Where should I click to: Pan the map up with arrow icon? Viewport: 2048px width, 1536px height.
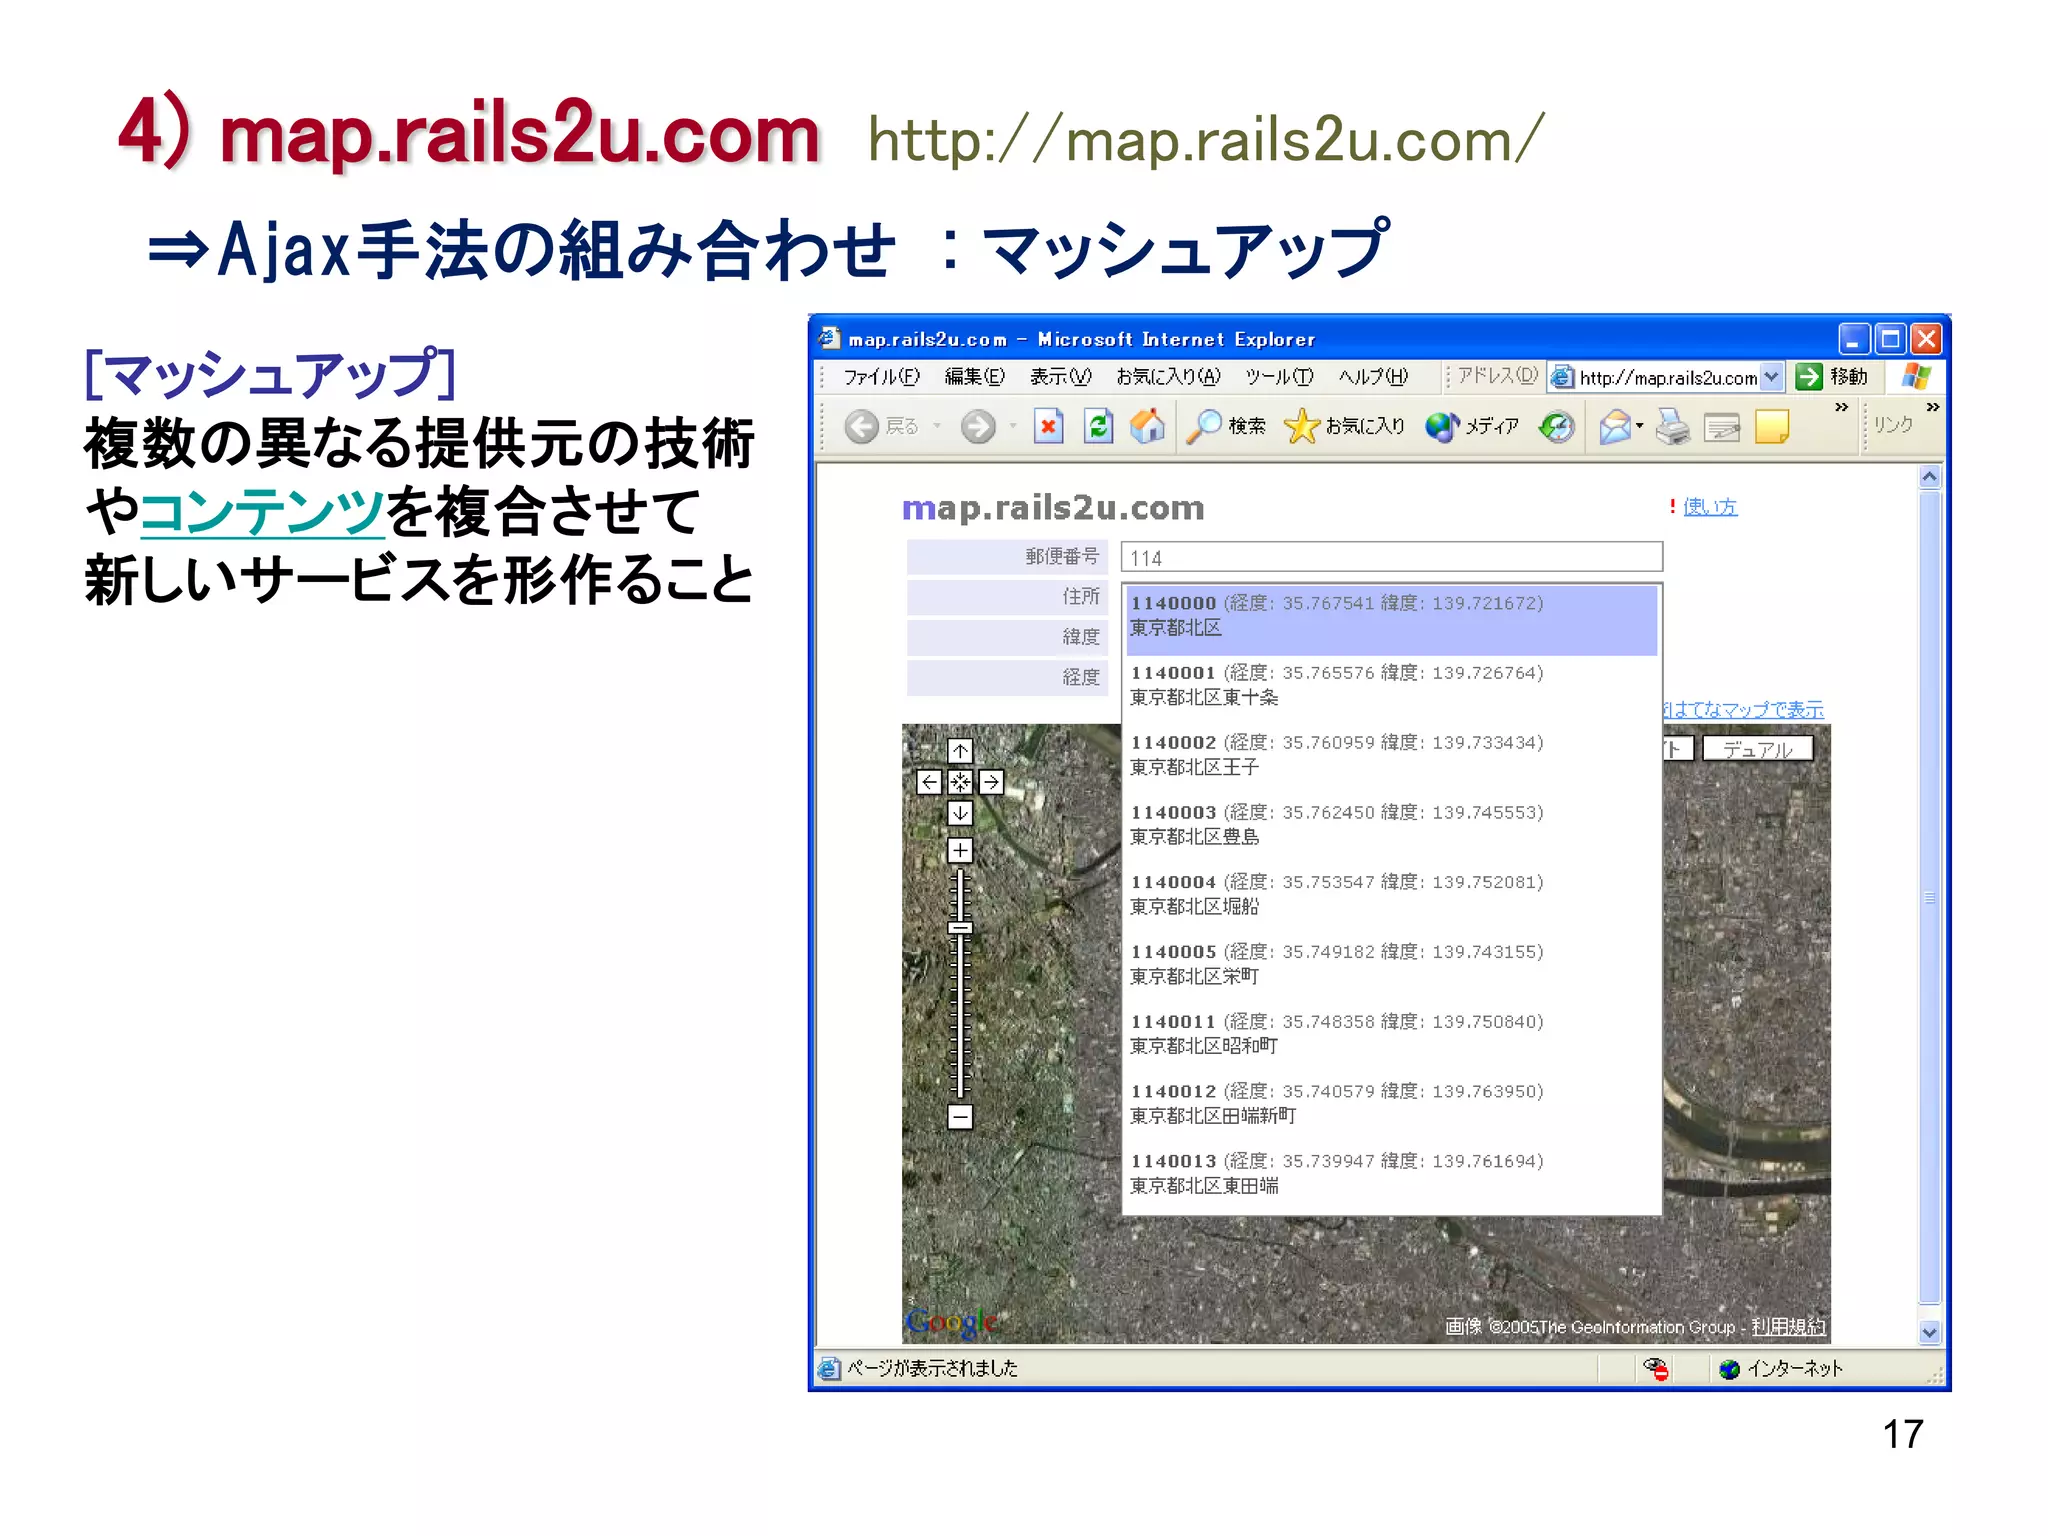(960, 751)
